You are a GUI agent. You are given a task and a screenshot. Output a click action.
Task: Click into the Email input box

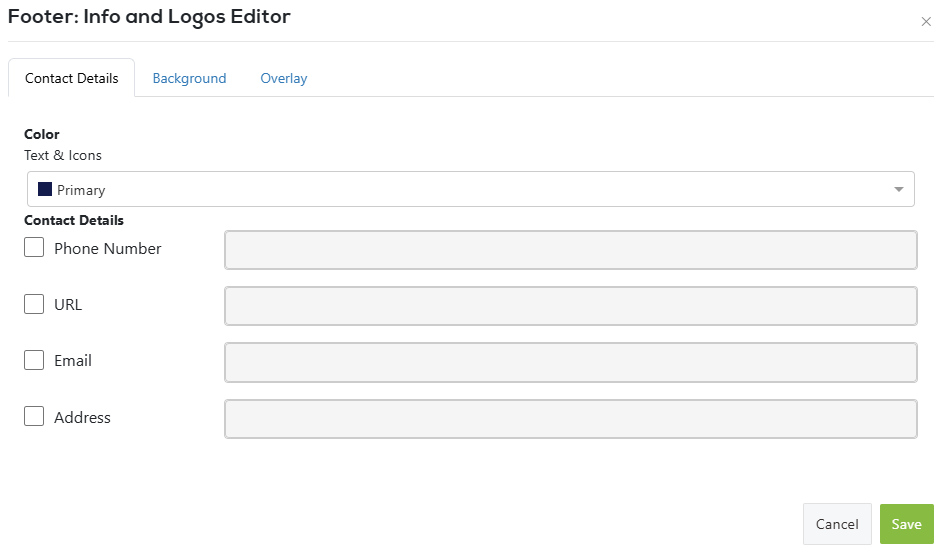tap(570, 362)
